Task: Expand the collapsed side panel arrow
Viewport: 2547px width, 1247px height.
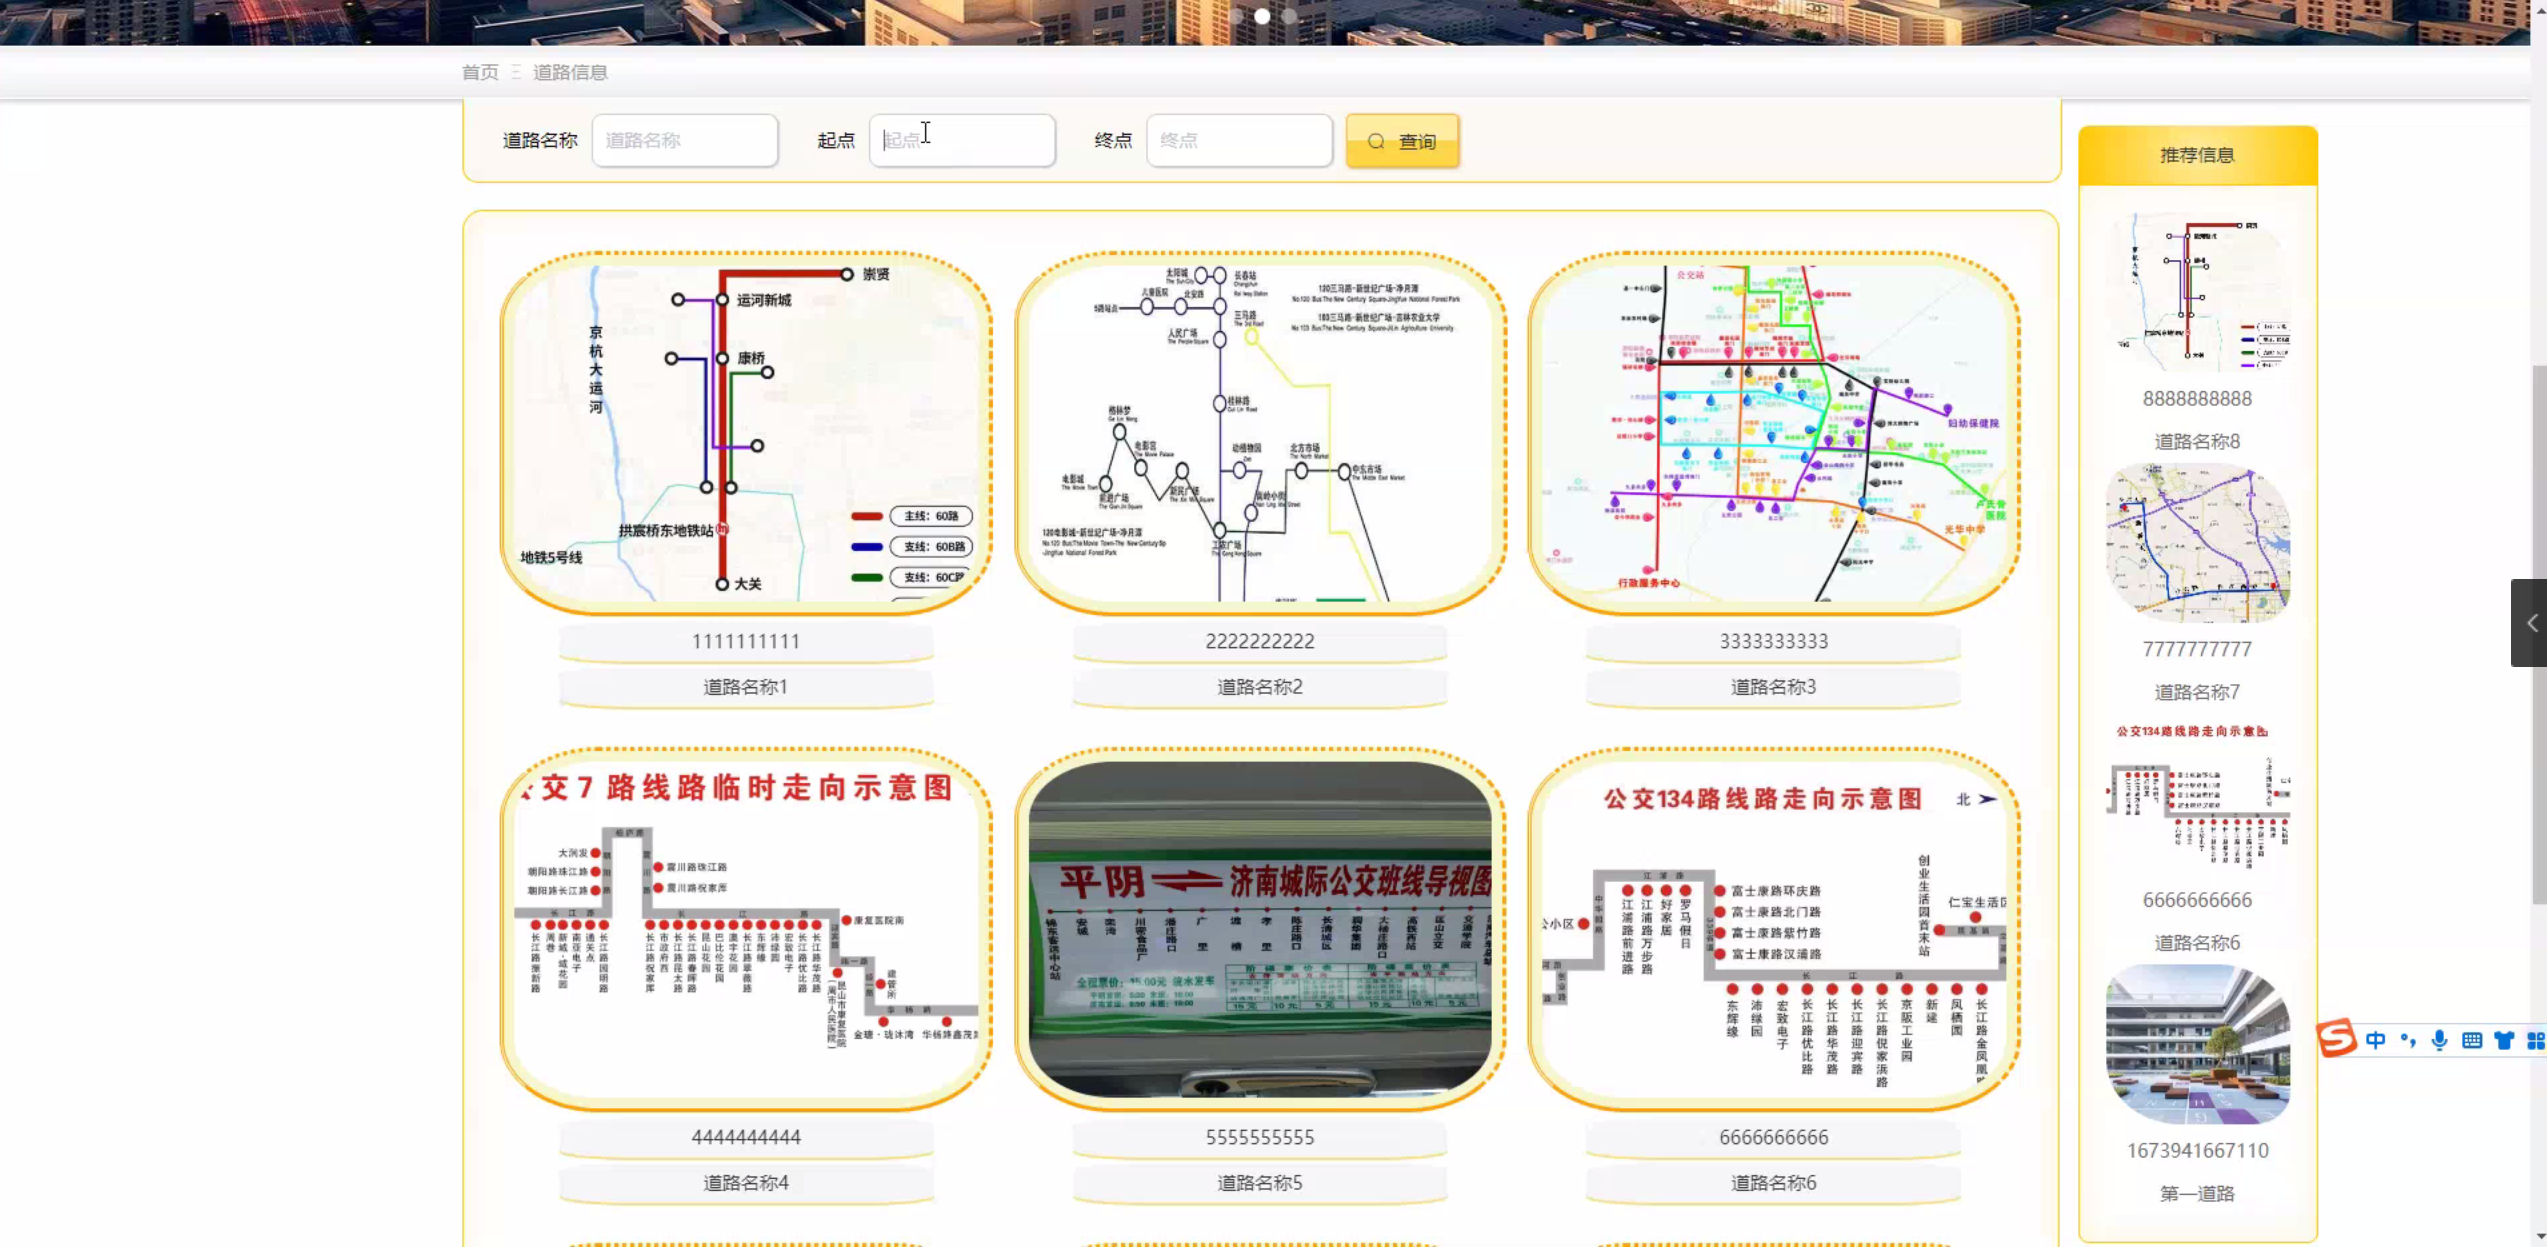Action: tap(2531, 623)
